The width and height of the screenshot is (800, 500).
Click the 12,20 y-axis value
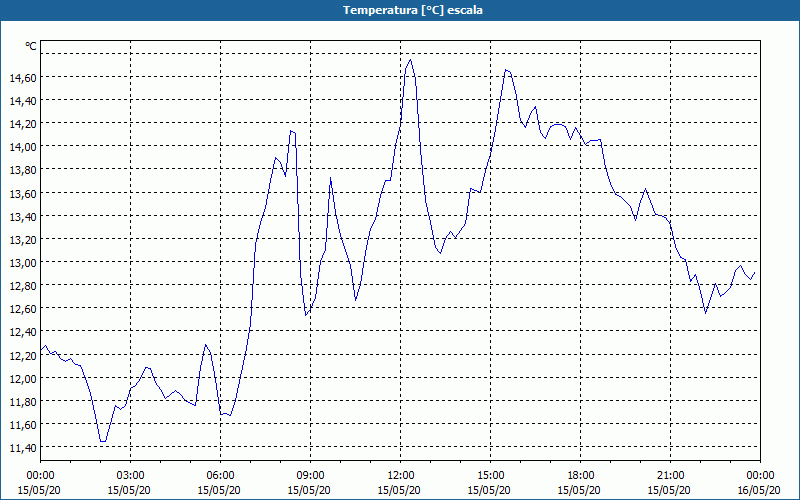click(x=23, y=355)
